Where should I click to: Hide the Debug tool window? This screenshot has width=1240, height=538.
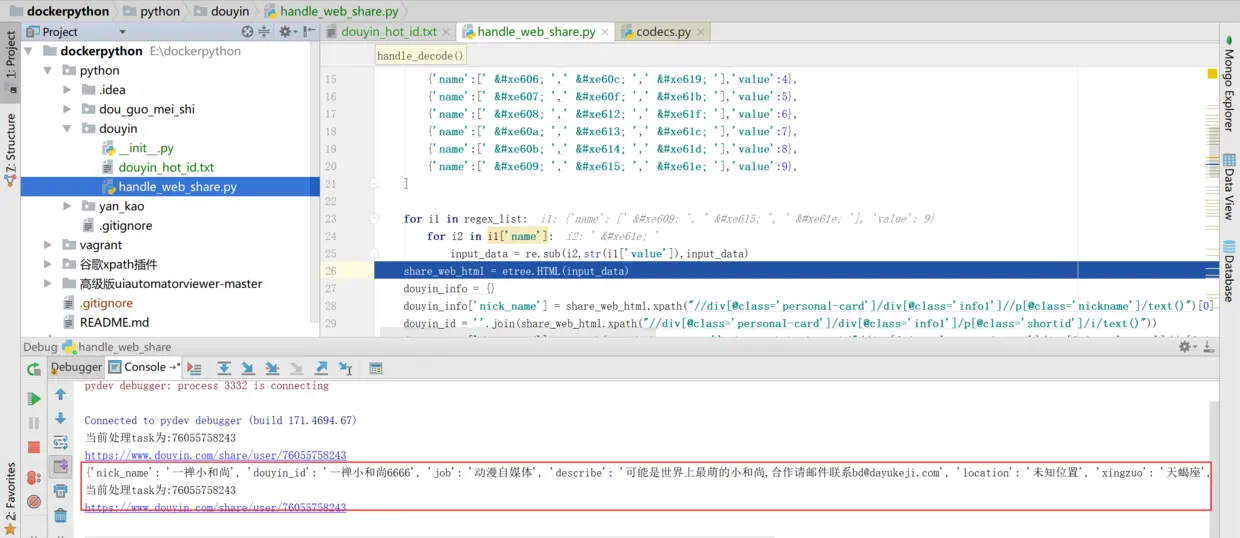pos(1209,347)
